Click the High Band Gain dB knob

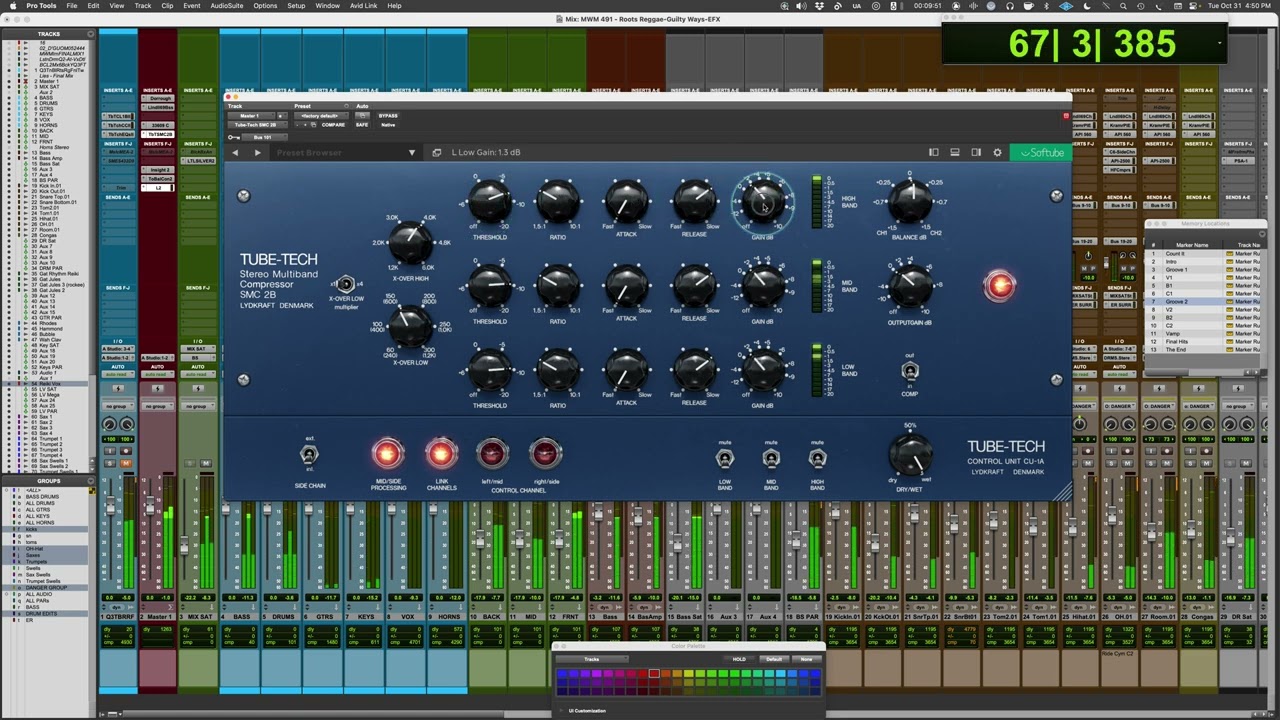pyautogui.click(x=763, y=202)
